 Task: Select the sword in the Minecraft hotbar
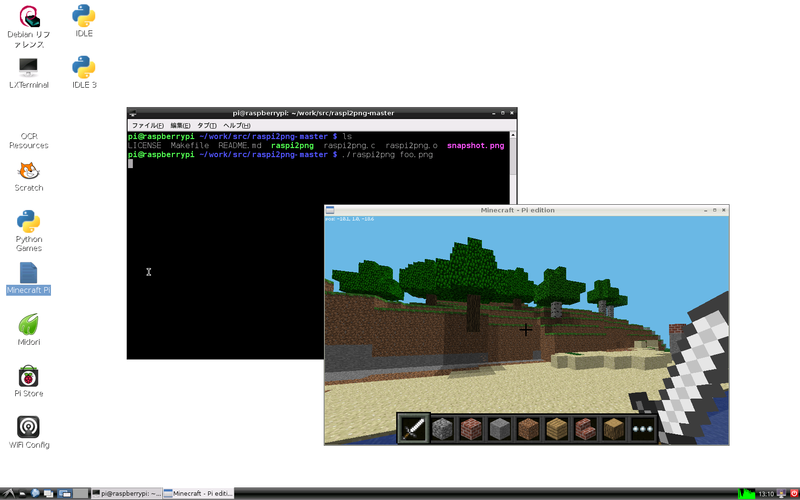tap(413, 429)
